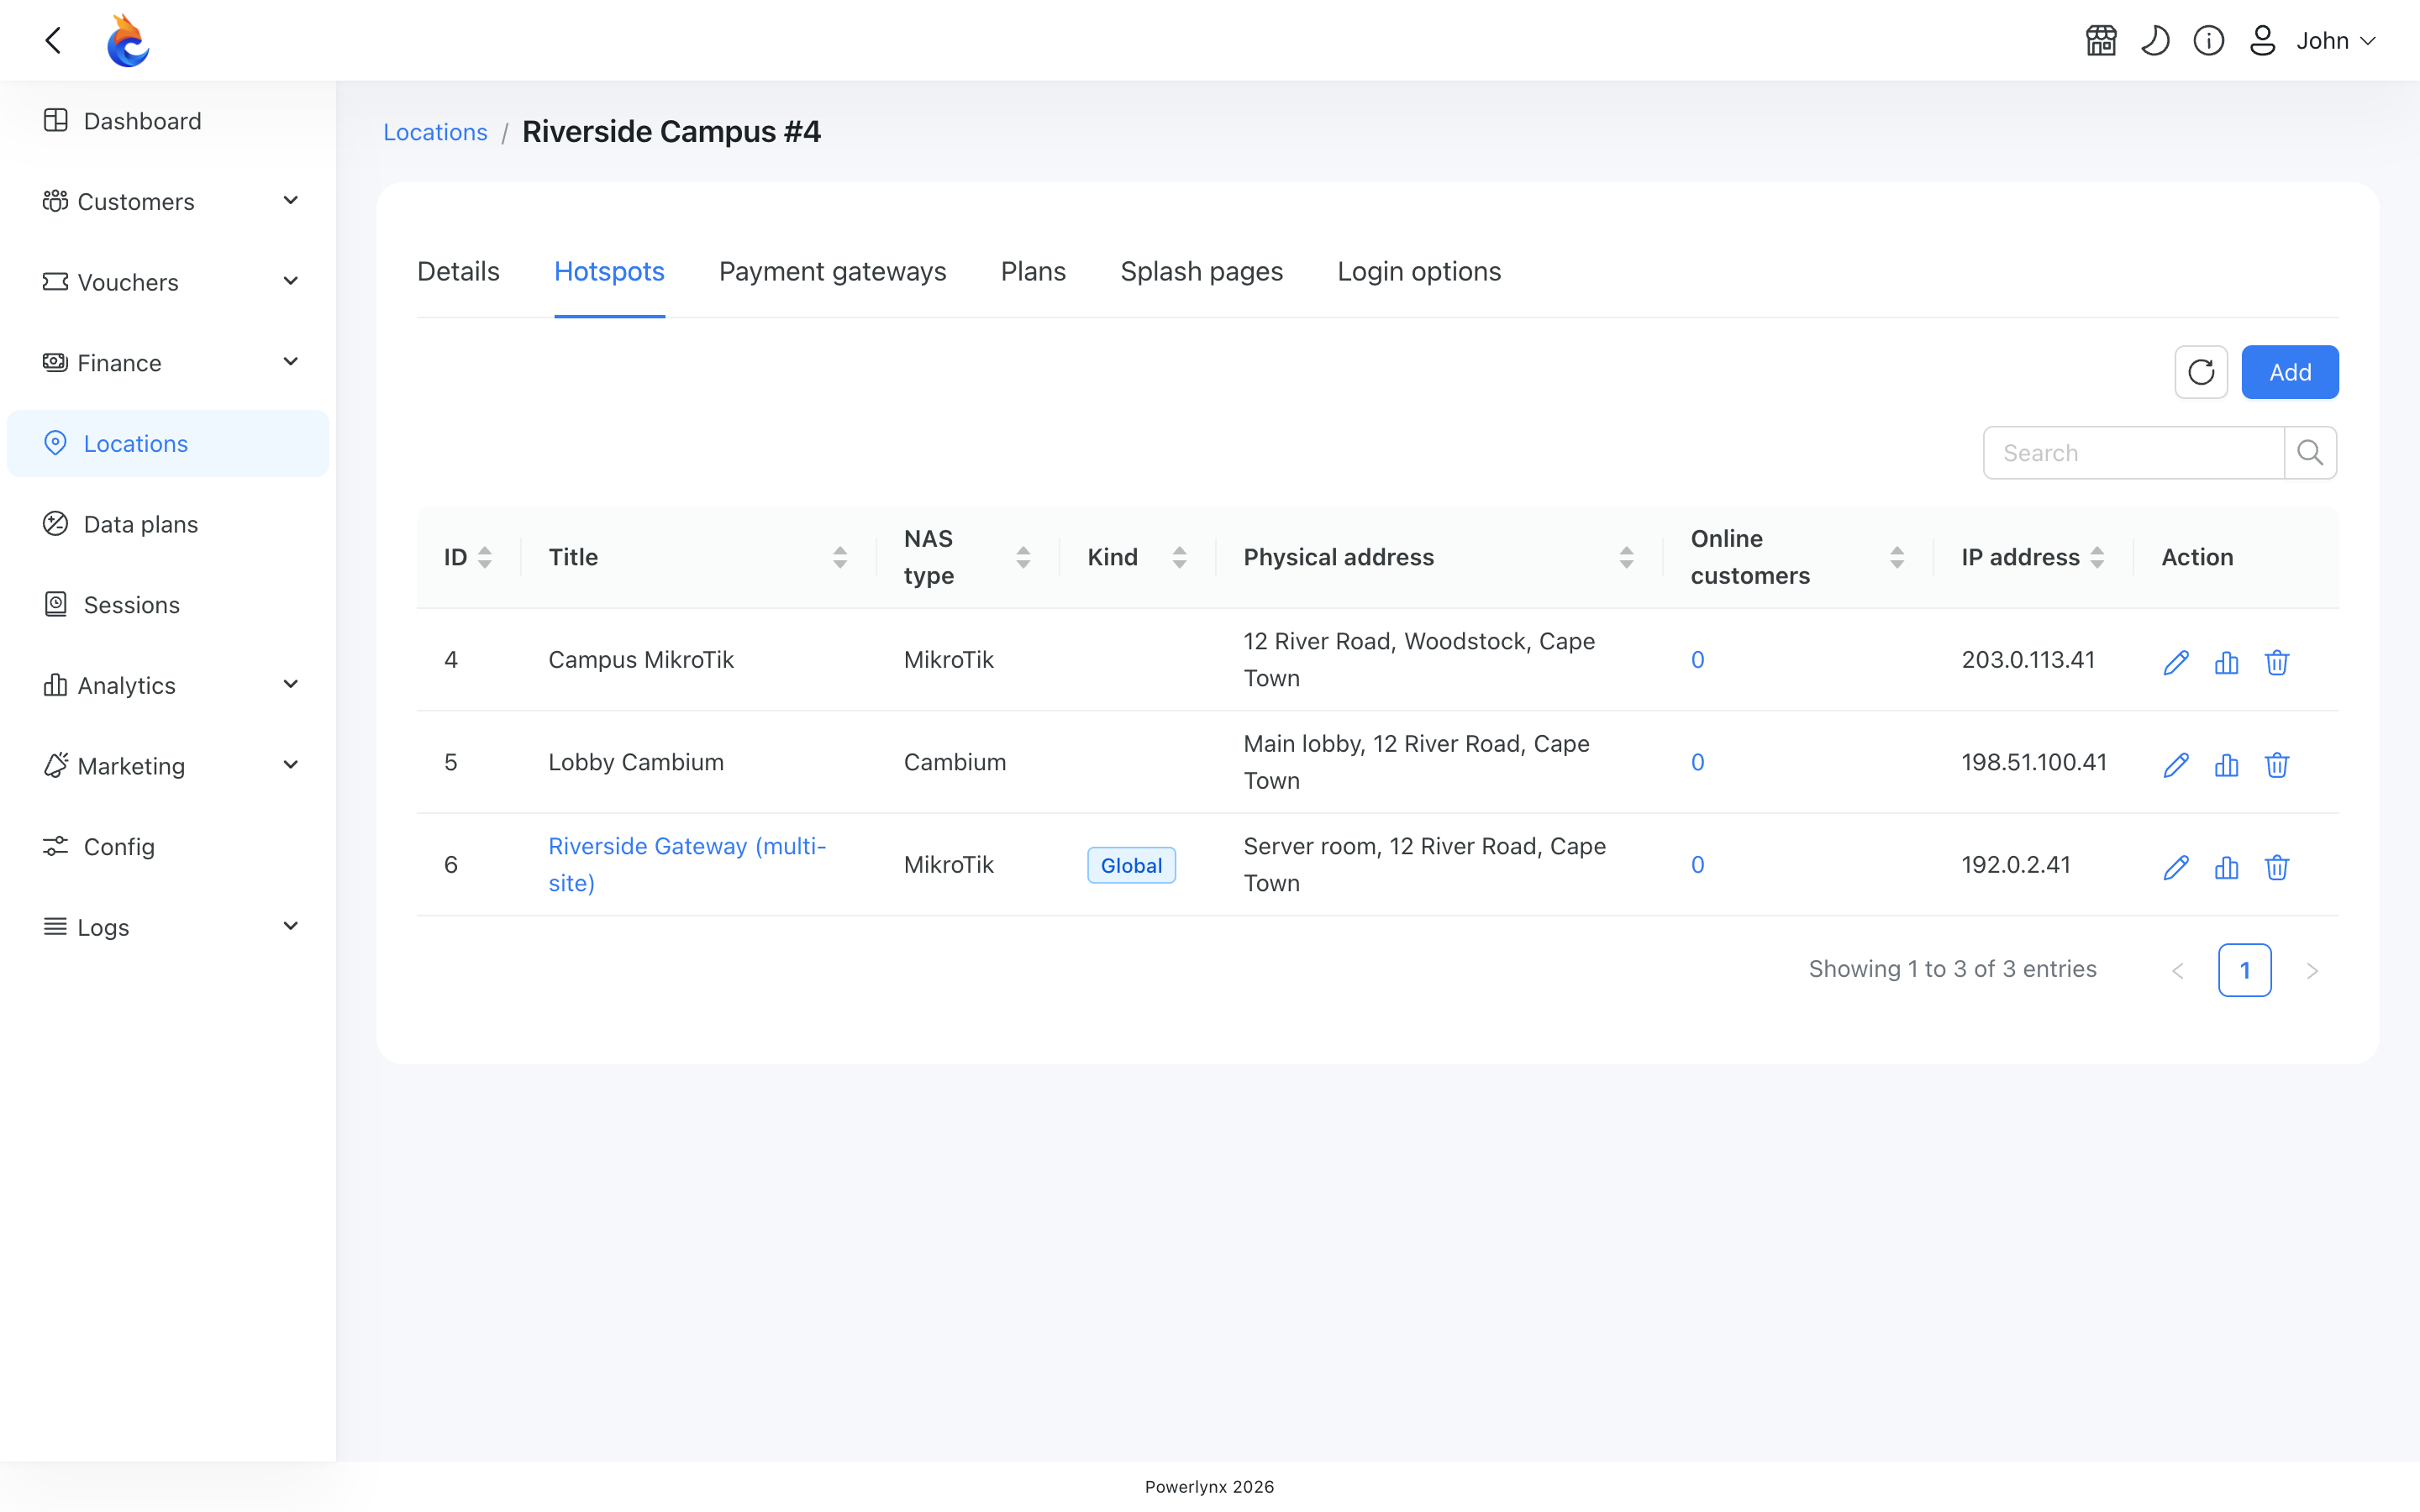The image size is (2420, 1512).
Task: Refresh the hotspots table
Action: click(x=2201, y=372)
